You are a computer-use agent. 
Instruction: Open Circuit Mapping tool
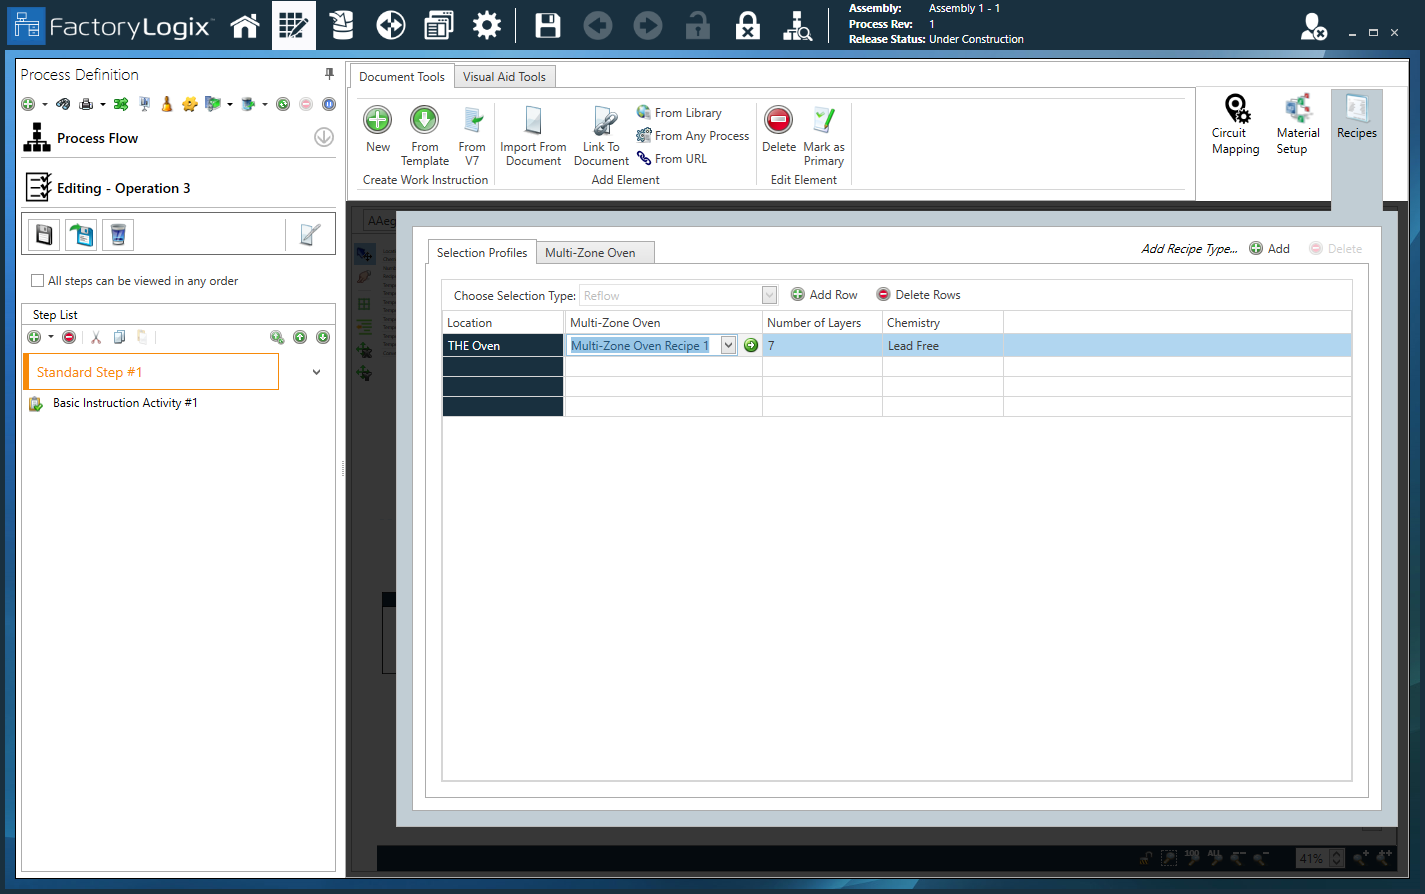pyautogui.click(x=1236, y=125)
